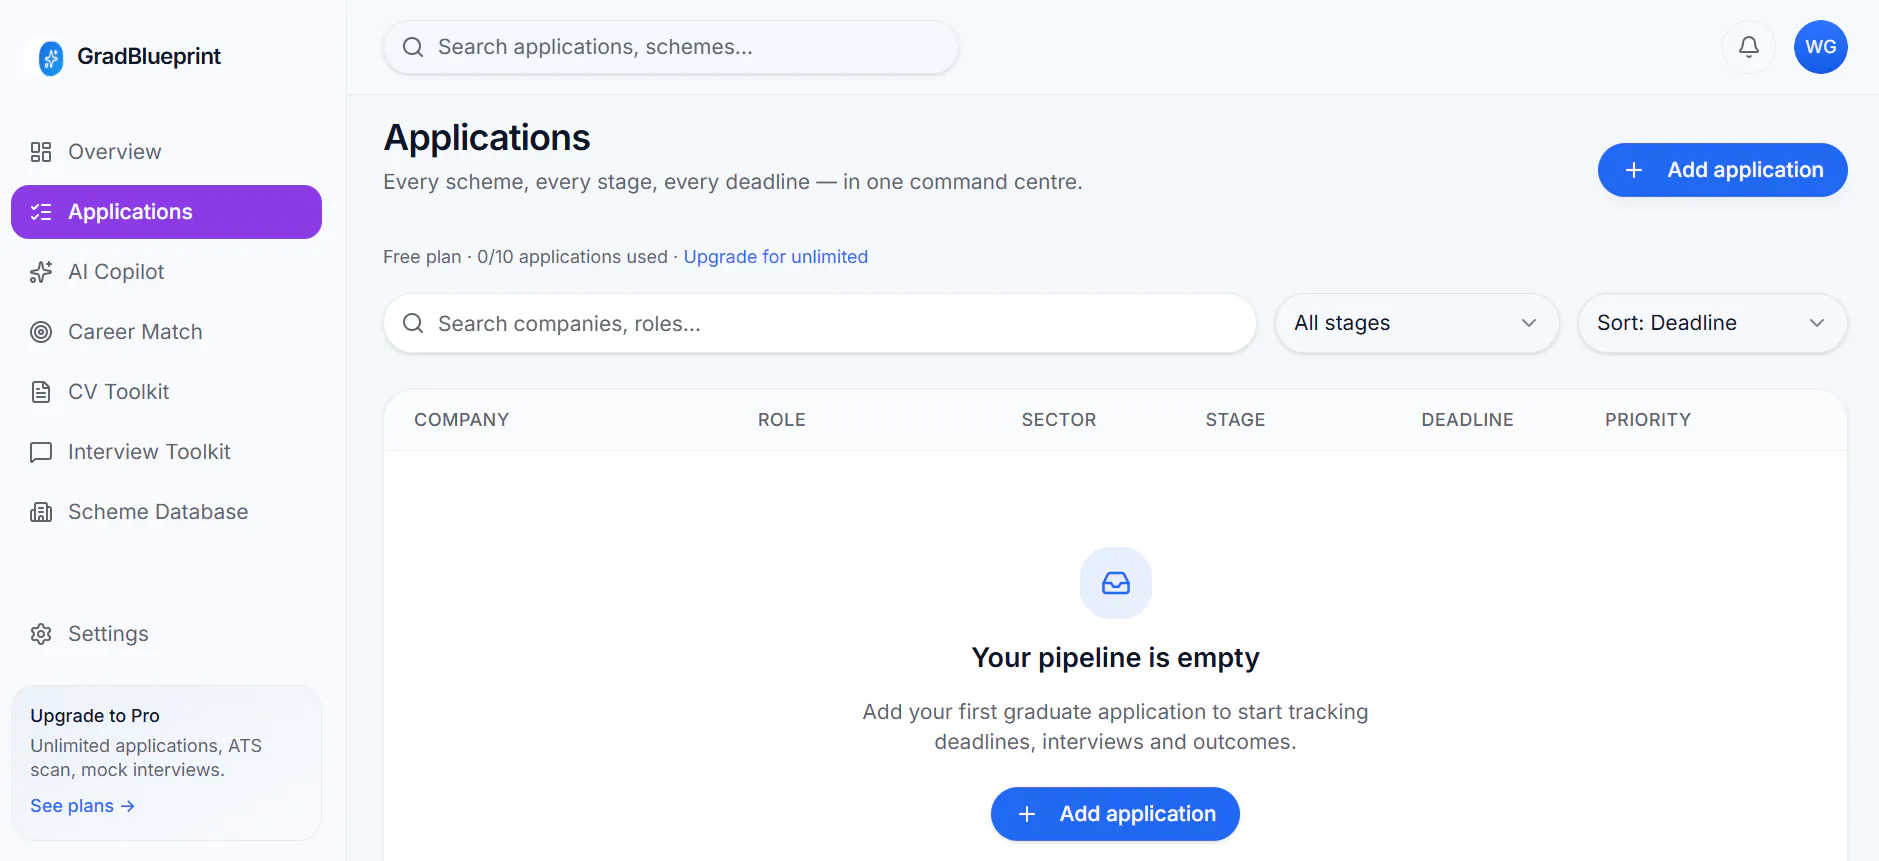
Task: Open the WG user avatar menu
Action: click(1821, 47)
